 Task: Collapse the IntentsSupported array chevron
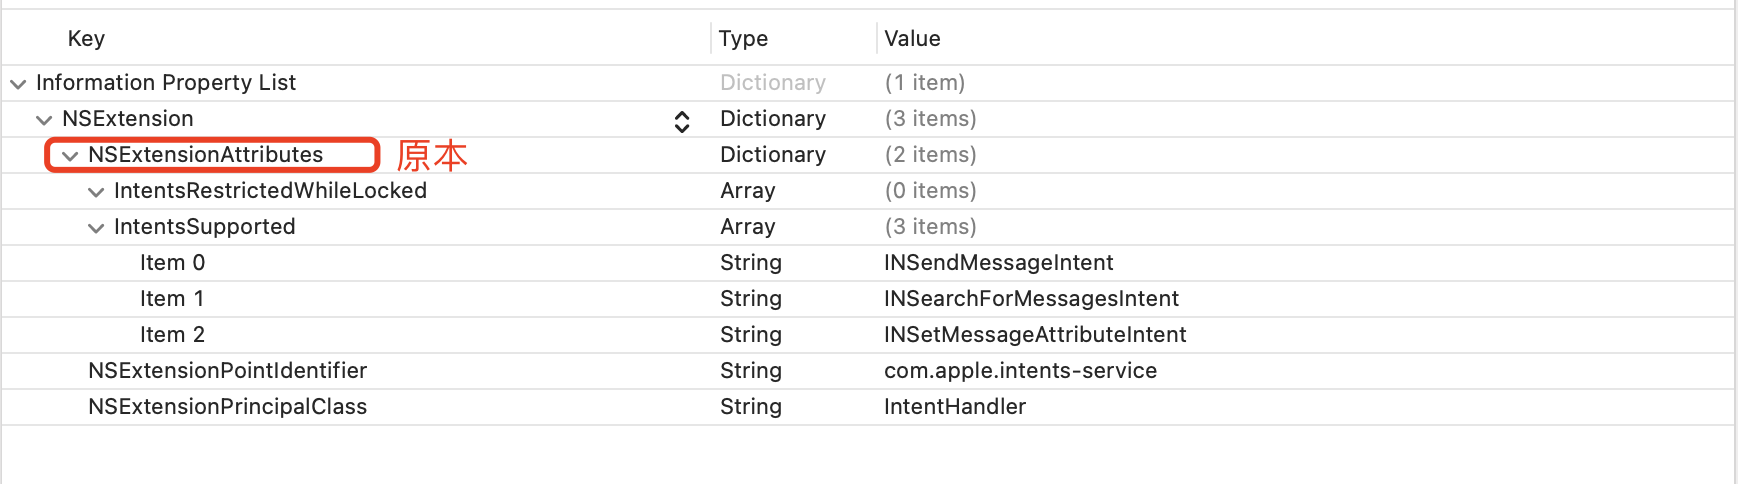[96, 228]
